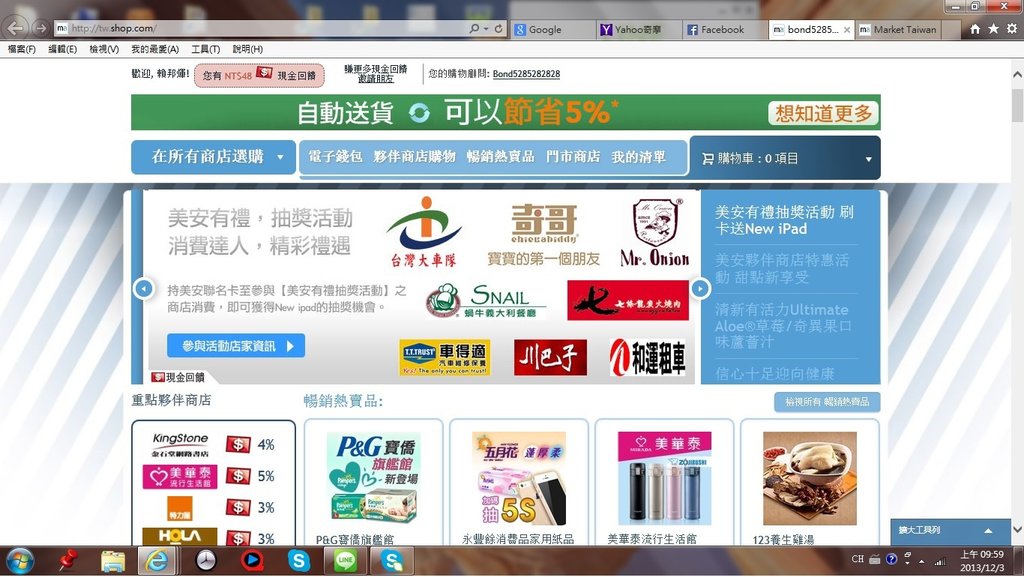Screen dimensions: 1024x577
Task: Click the browser Back arrow button
Action: pyautogui.click(x=16, y=27)
